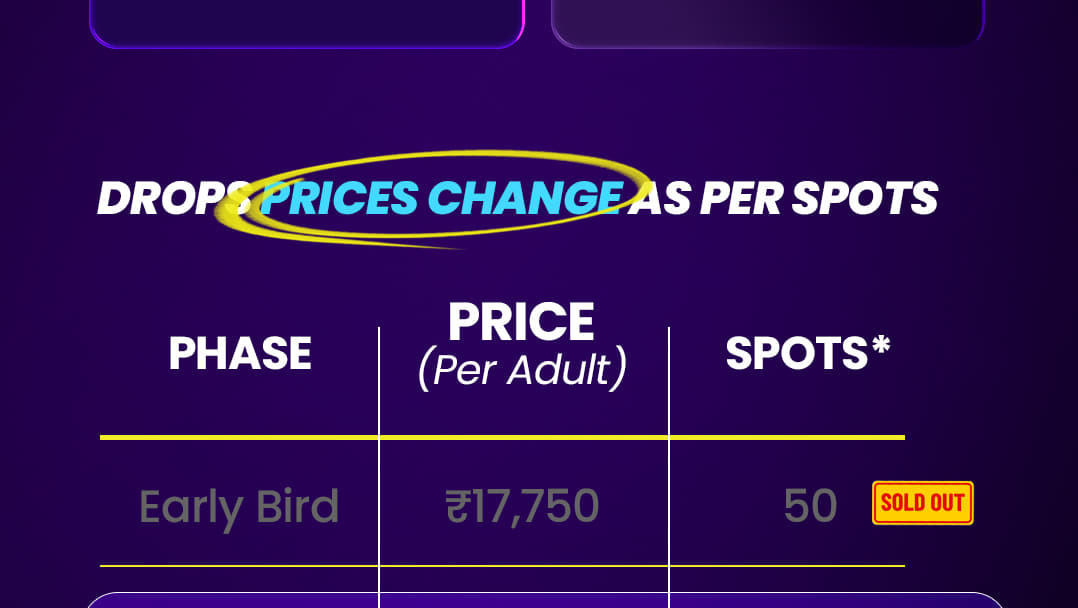This screenshot has width=1078, height=608.
Task: Select the PHASE column header
Action: pos(240,354)
